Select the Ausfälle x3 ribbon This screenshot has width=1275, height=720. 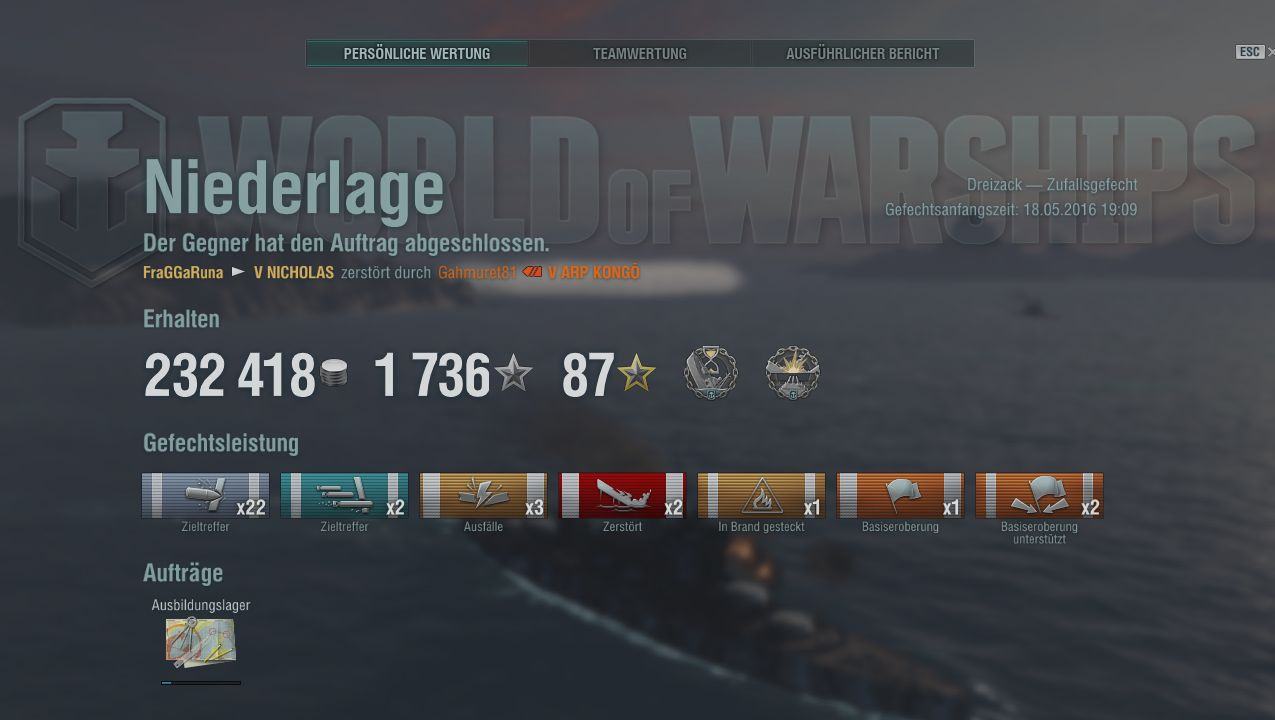click(483, 495)
